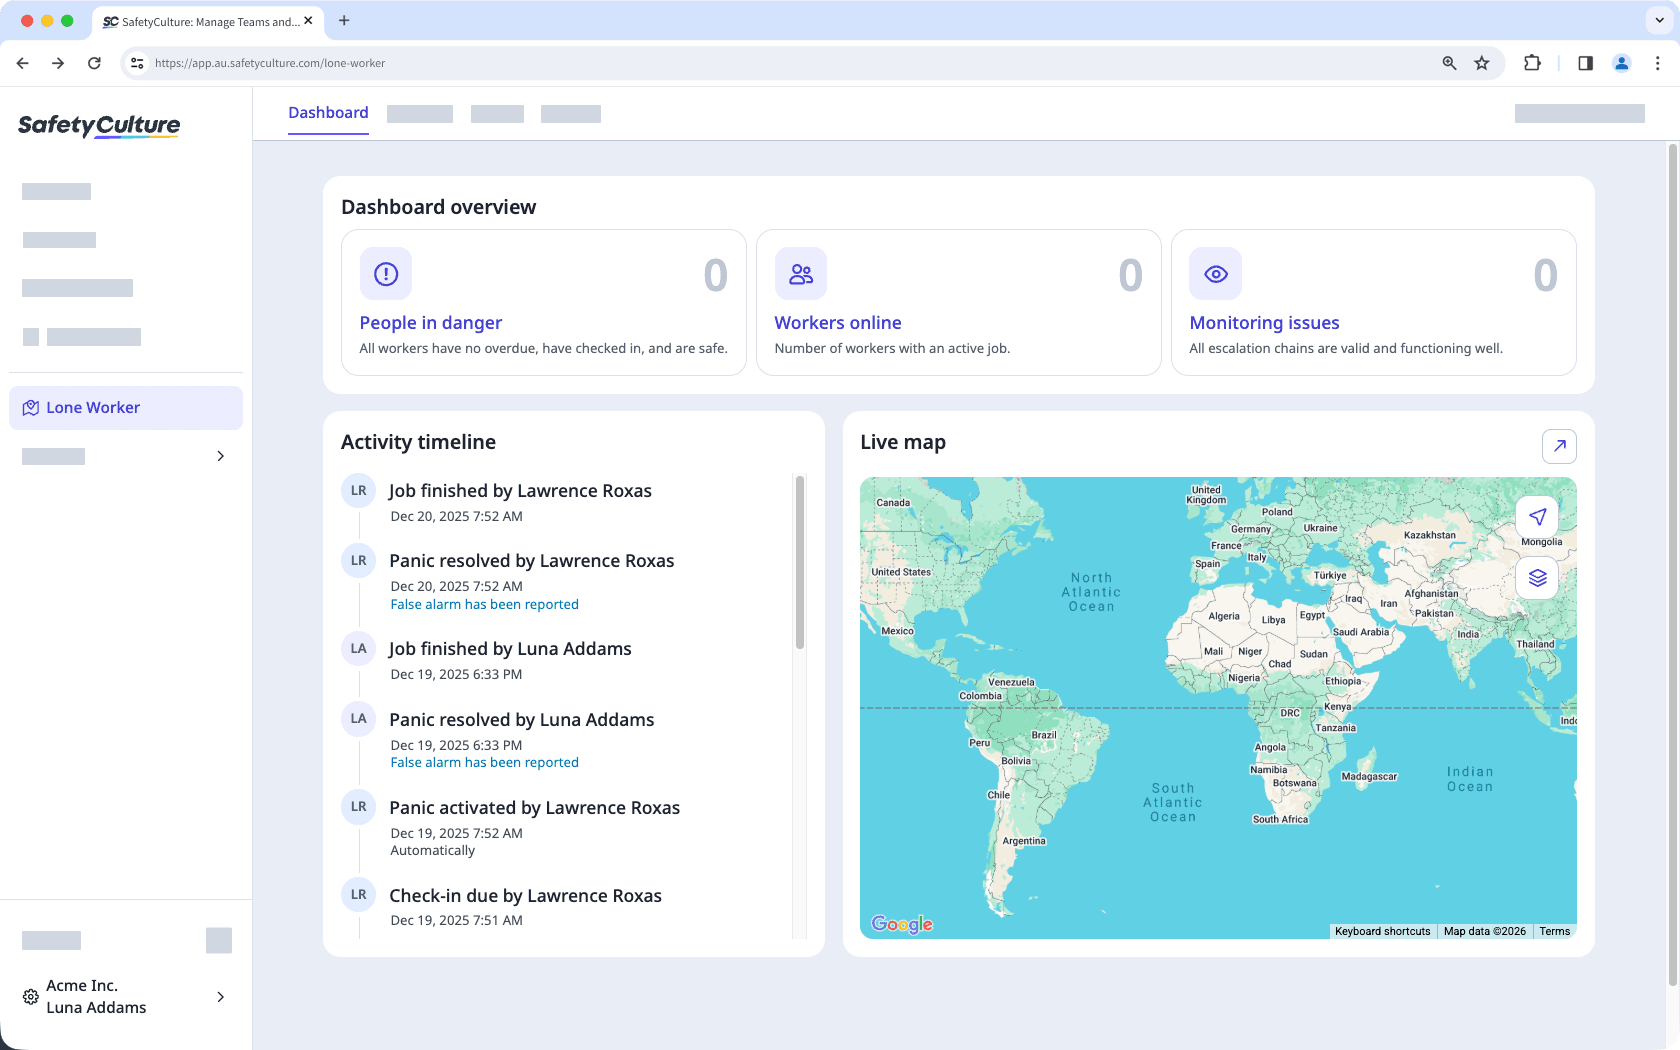Click the my-location arrow on the Live map
Image resolution: width=1680 pixels, height=1050 pixels.
point(1538,517)
